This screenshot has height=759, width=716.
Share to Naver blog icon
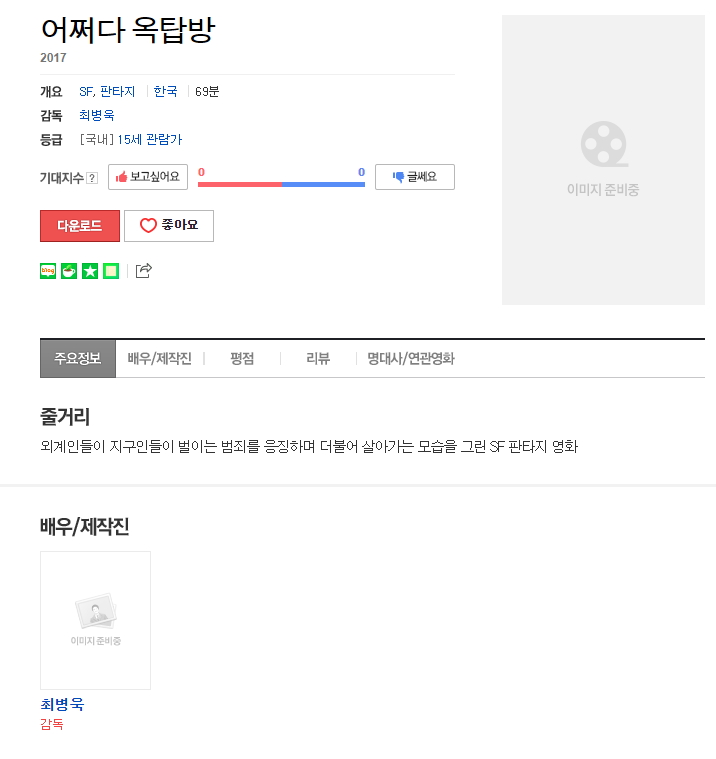[x=48, y=271]
